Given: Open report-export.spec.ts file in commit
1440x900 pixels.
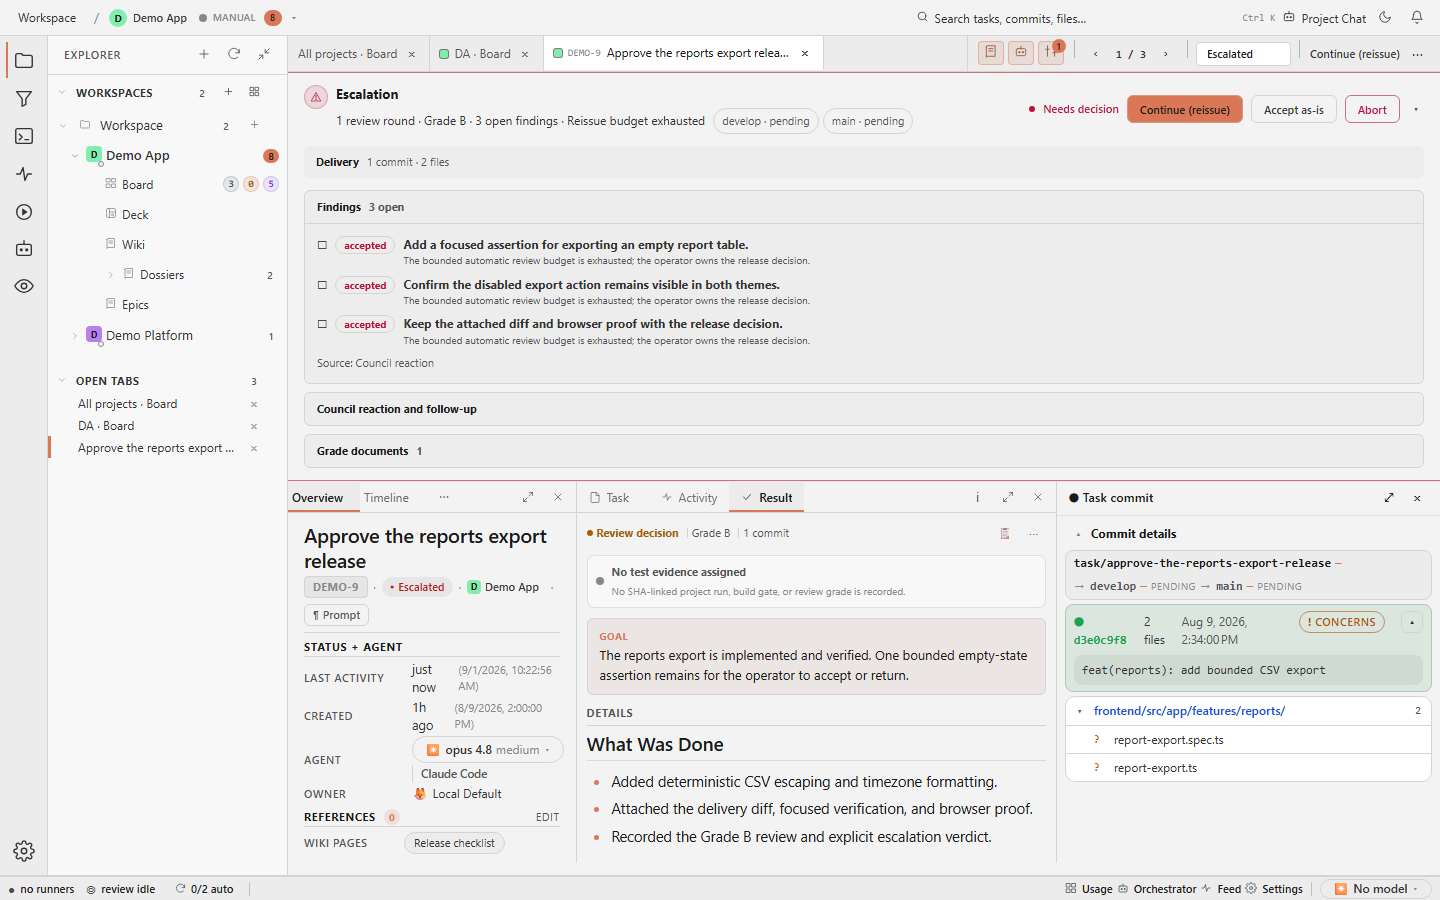Looking at the screenshot, I should tap(1168, 740).
